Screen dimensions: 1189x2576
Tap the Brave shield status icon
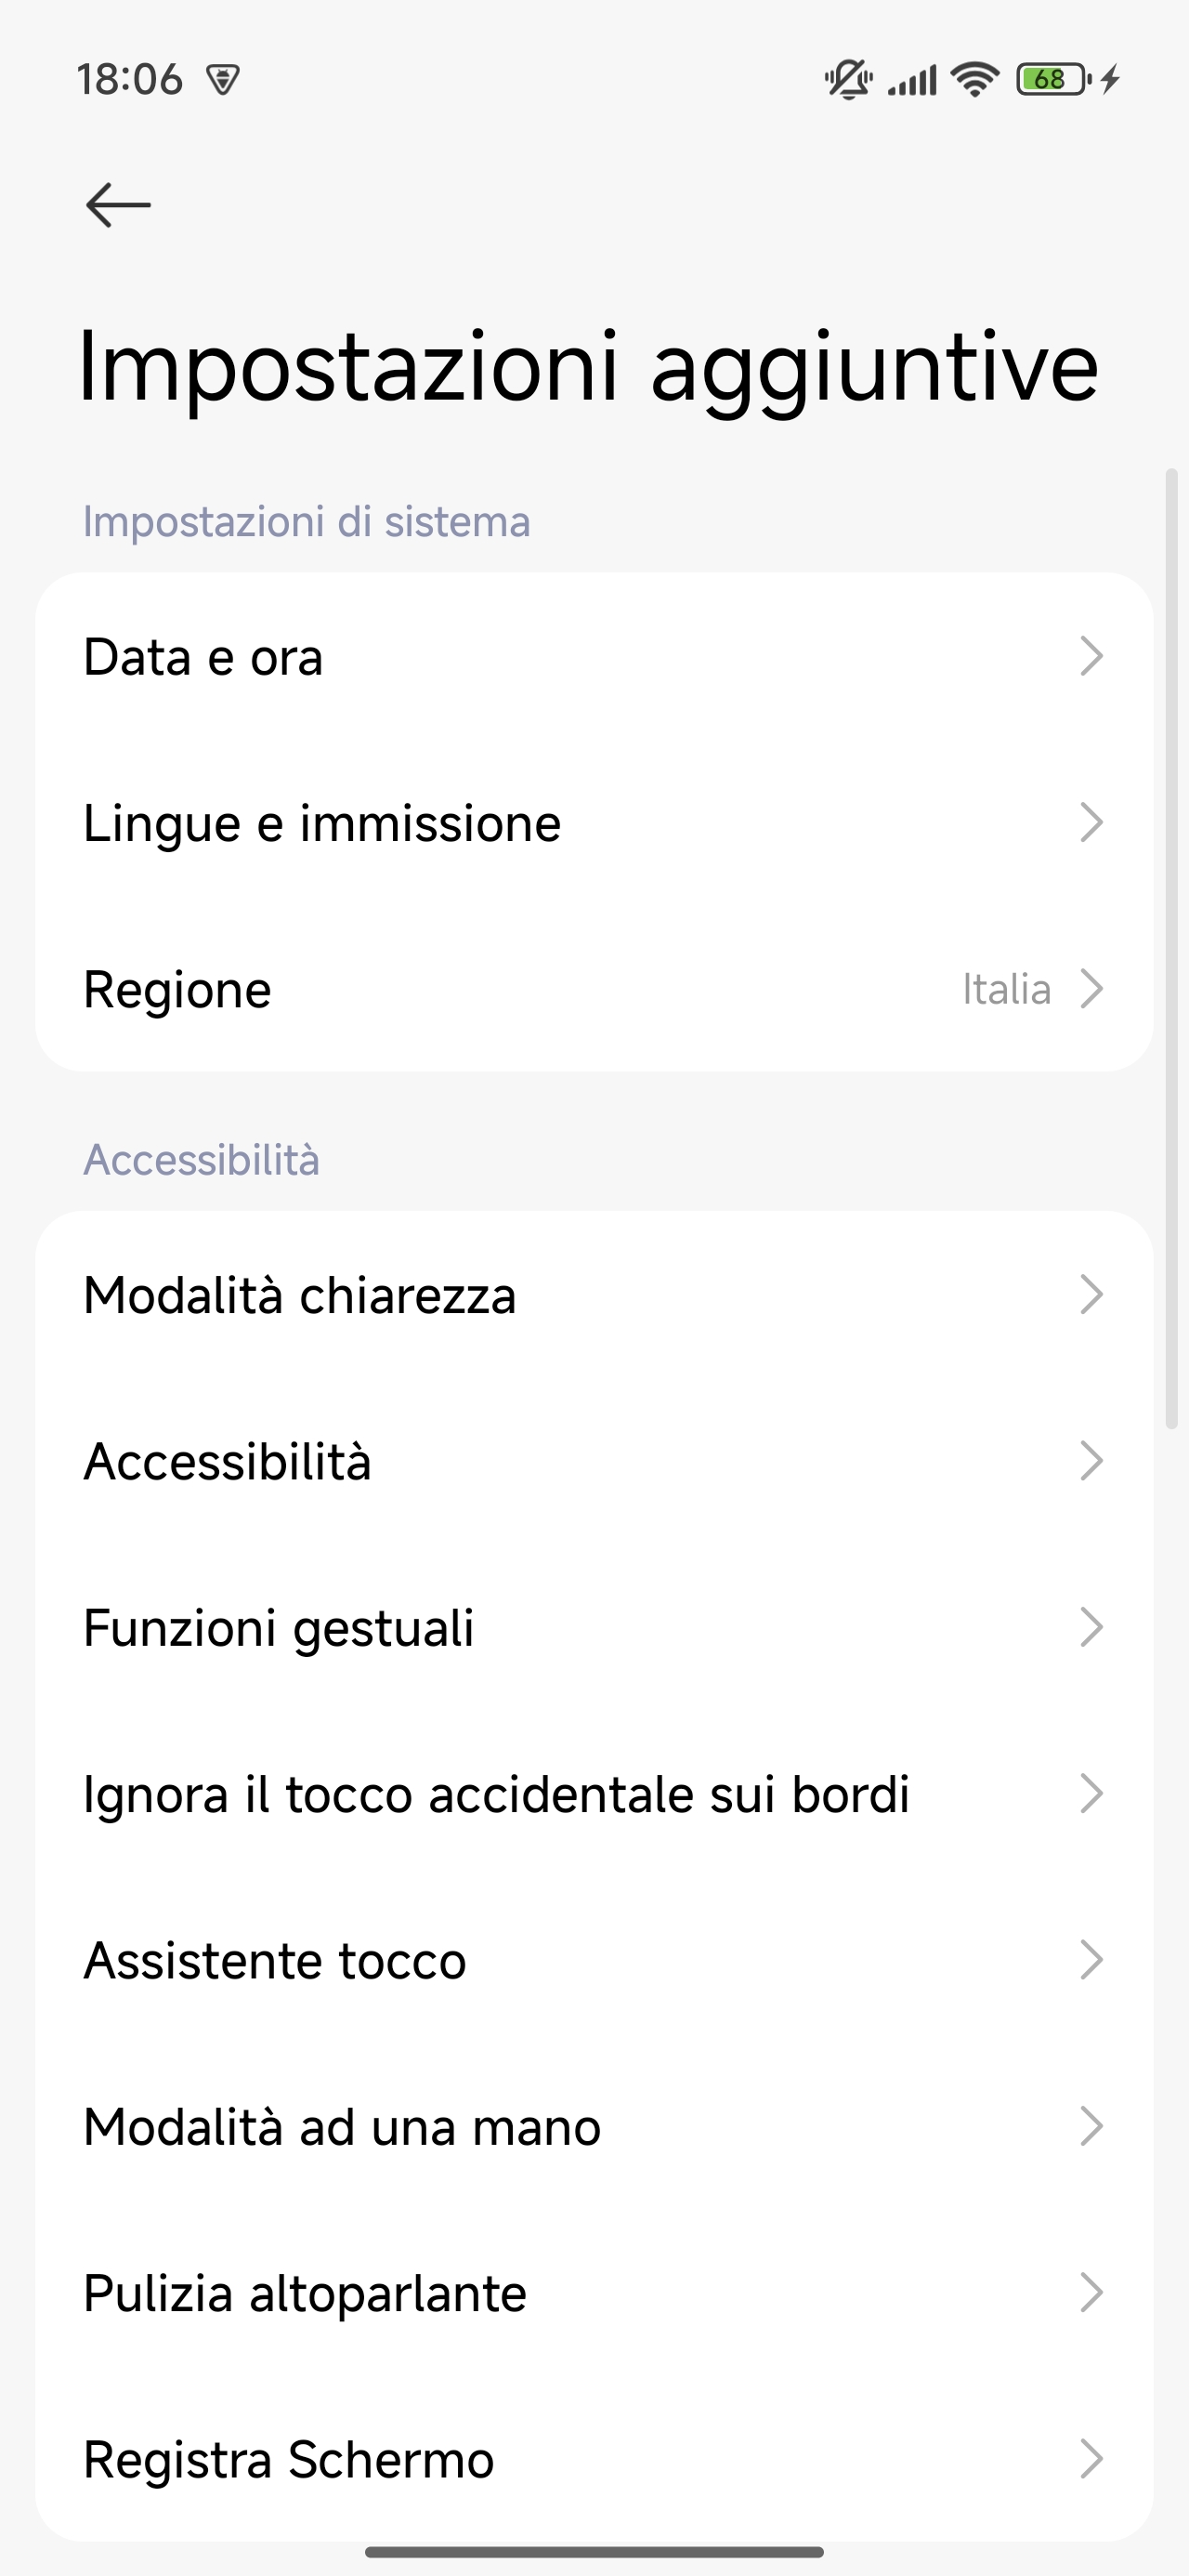(x=222, y=79)
